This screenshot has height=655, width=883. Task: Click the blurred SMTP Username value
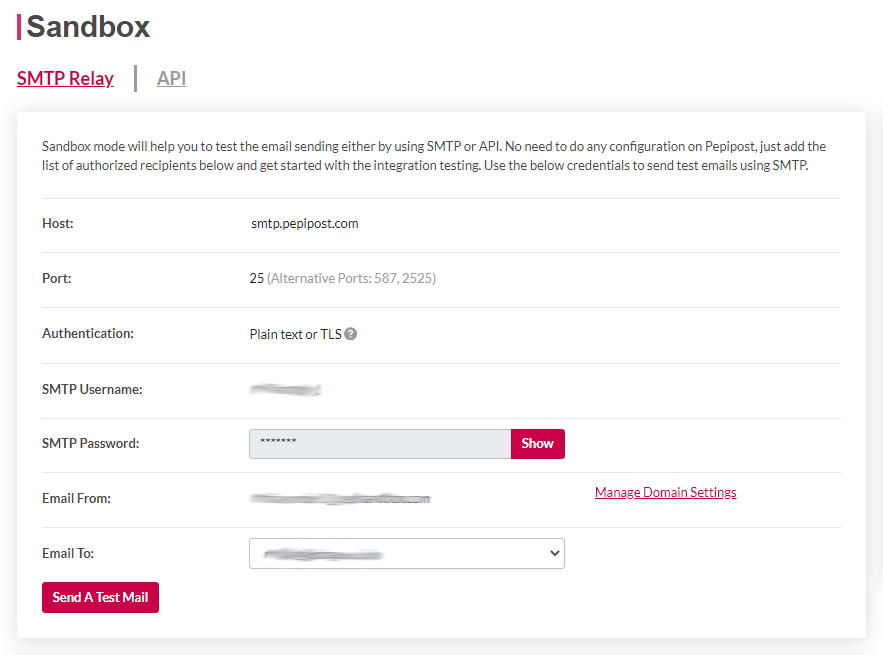[x=286, y=389]
